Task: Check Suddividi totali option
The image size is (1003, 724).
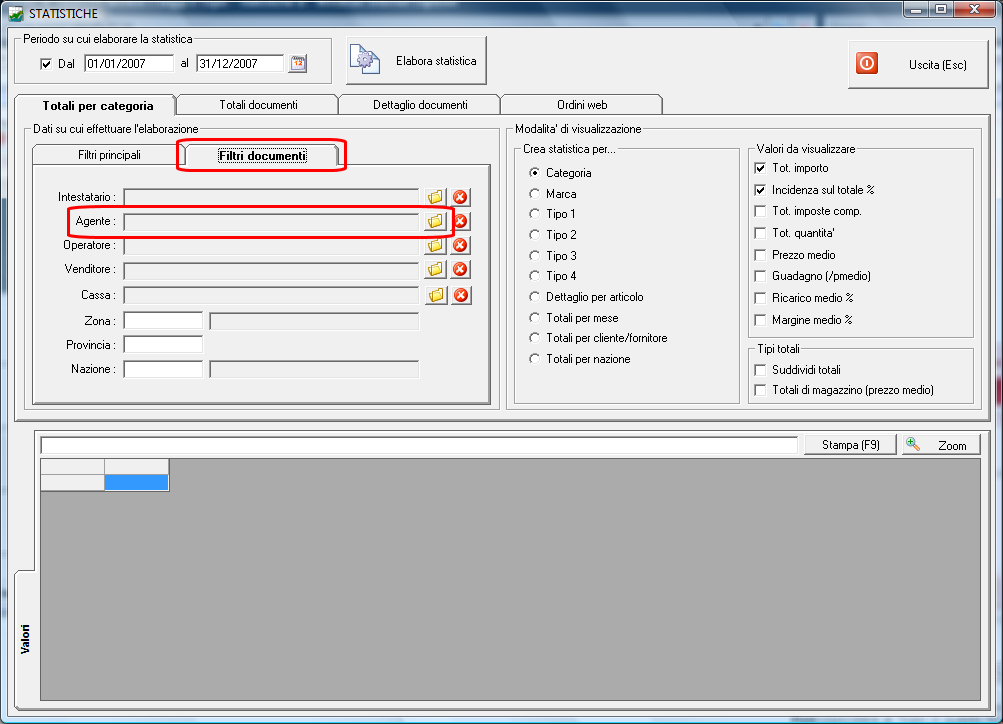Action: [760, 370]
